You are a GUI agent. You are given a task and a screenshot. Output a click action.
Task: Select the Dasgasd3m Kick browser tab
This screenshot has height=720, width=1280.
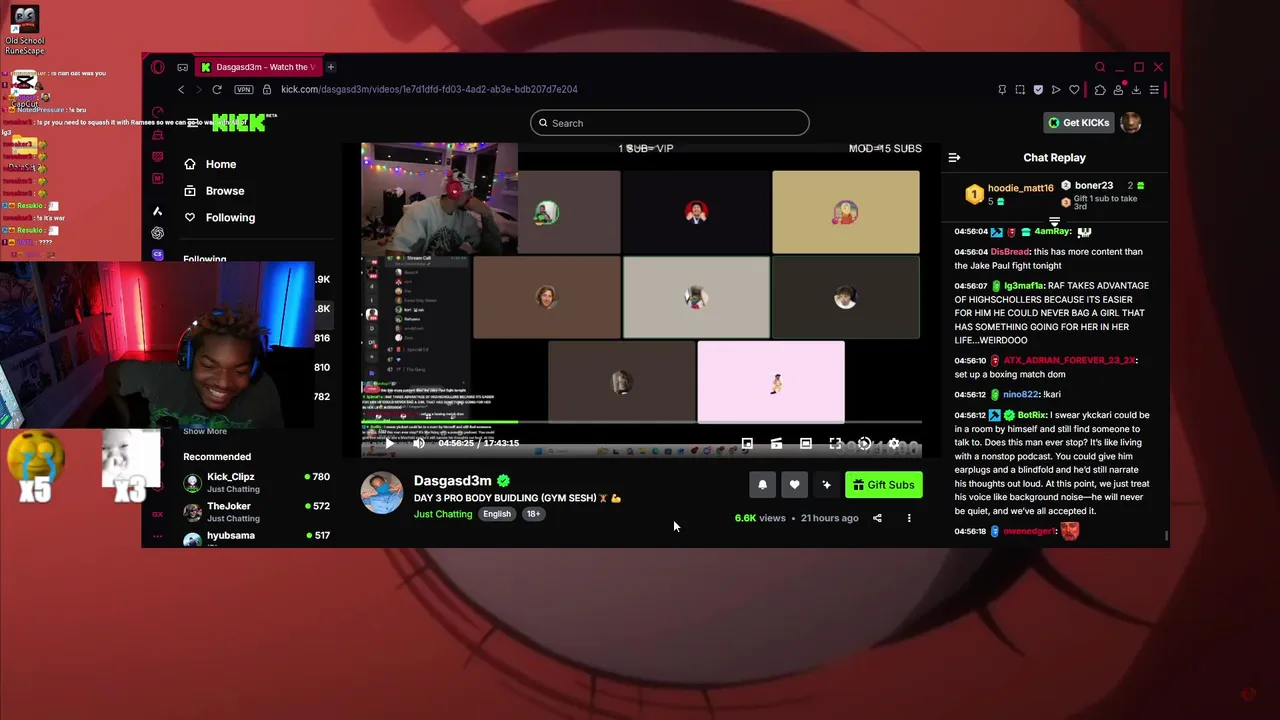pyautogui.click(x=257, y=67)
